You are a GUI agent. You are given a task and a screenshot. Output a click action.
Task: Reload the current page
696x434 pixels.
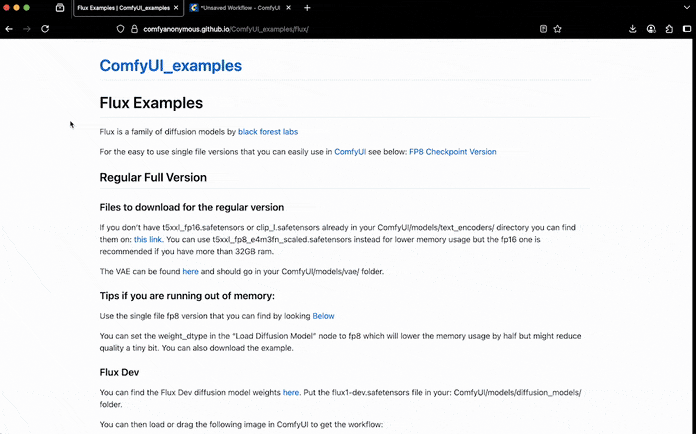tap(45, 29)
